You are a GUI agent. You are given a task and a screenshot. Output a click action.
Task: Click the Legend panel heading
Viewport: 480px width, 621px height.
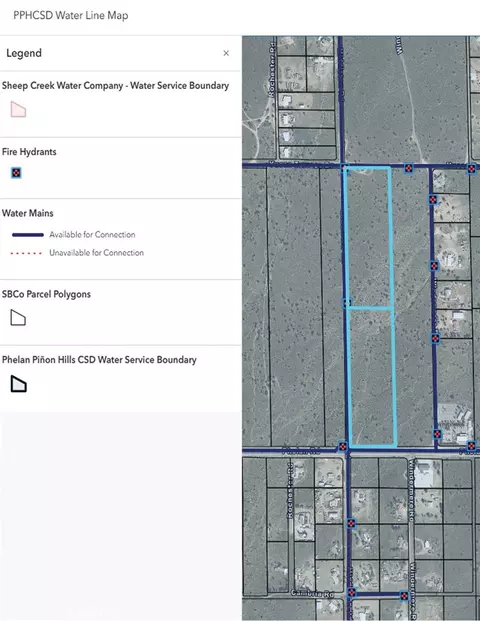(x=24, y=53)
